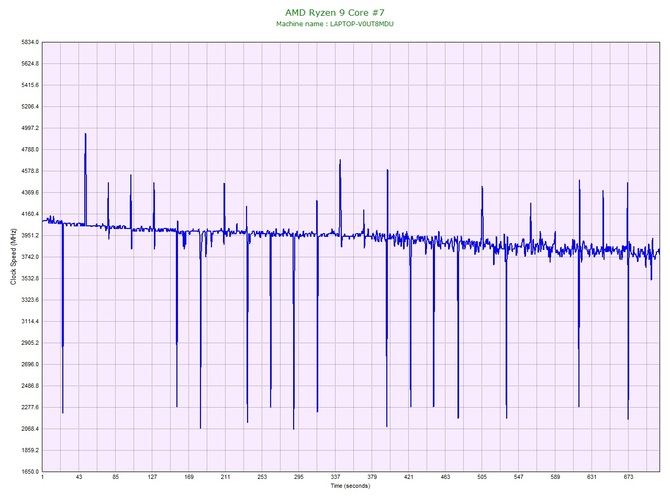Click the 3951.2 y-axis tick label
The height and width of the screenshot is (503, 670).
[x=30, y=235]
